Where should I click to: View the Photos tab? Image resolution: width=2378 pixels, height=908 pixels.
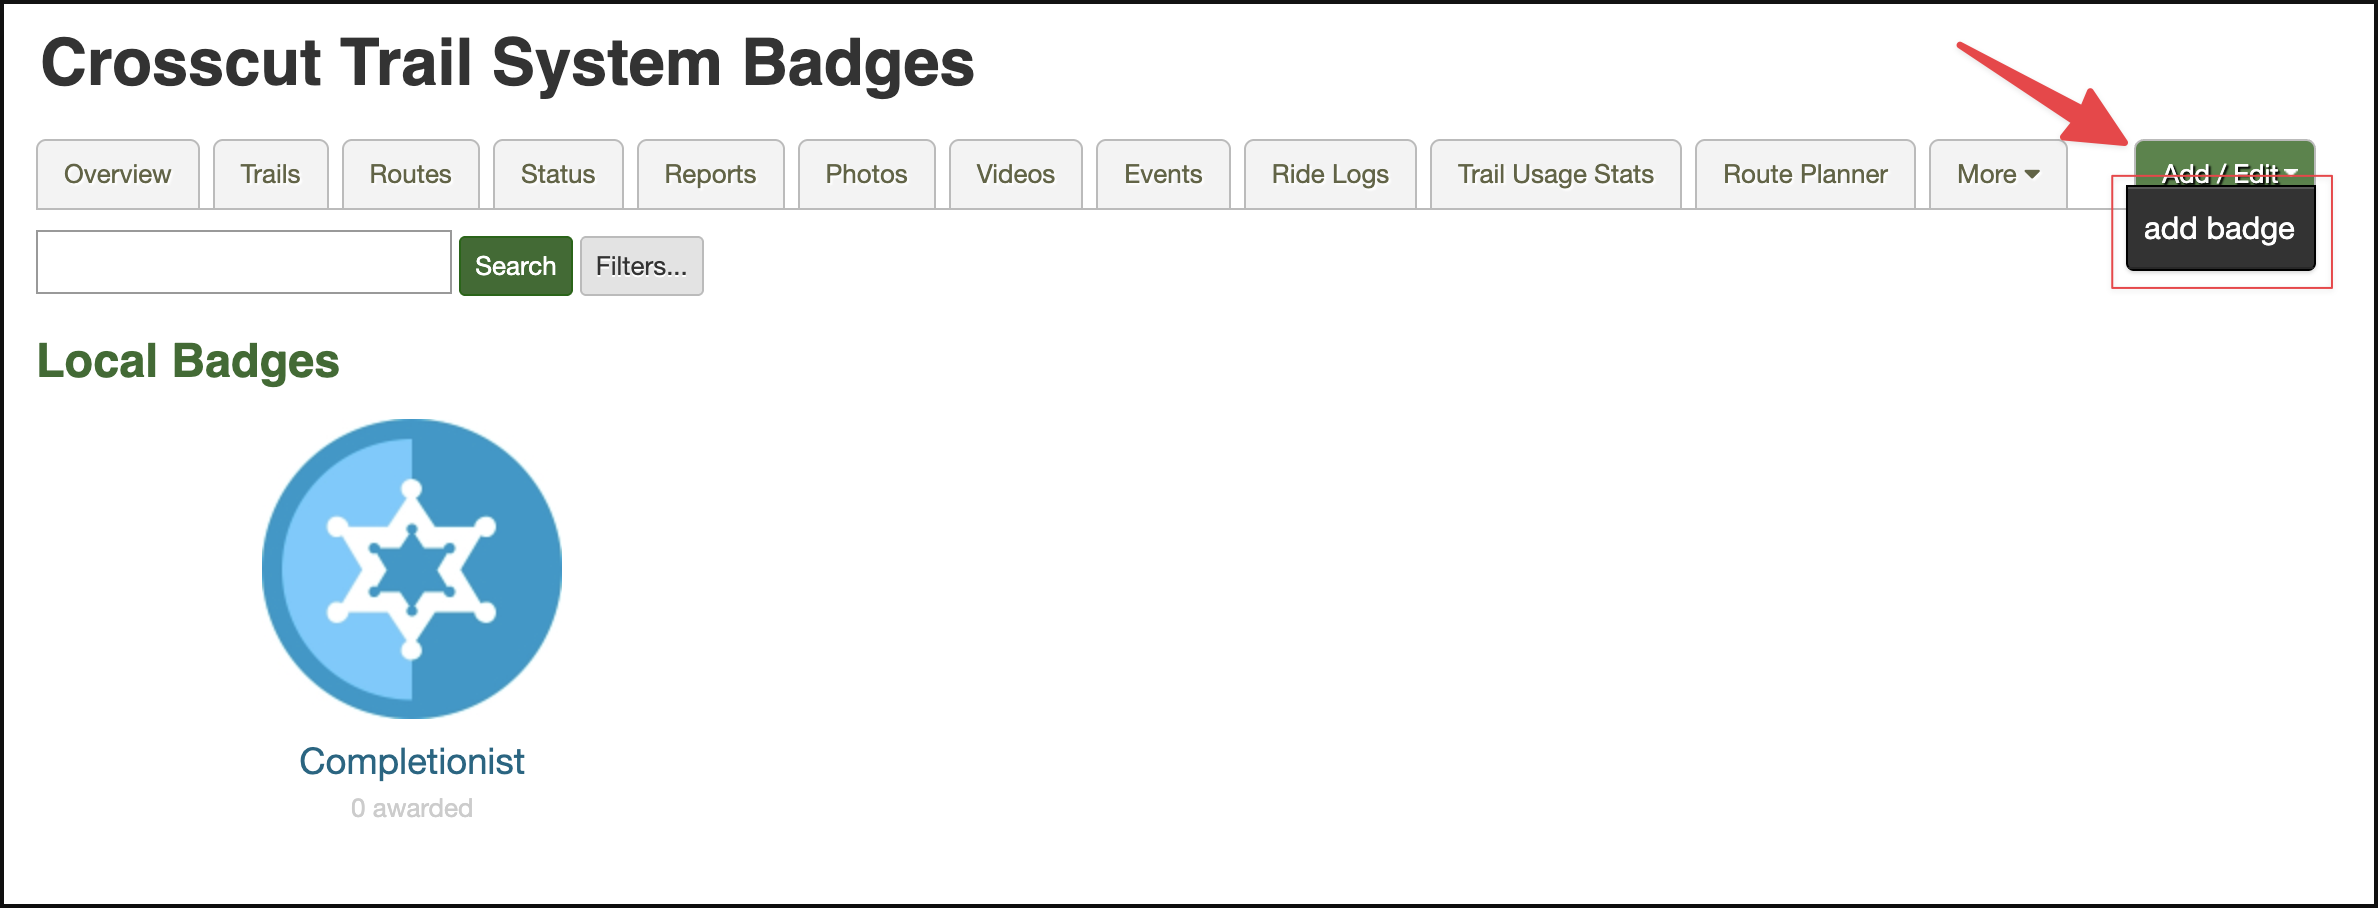coord(866,174)
